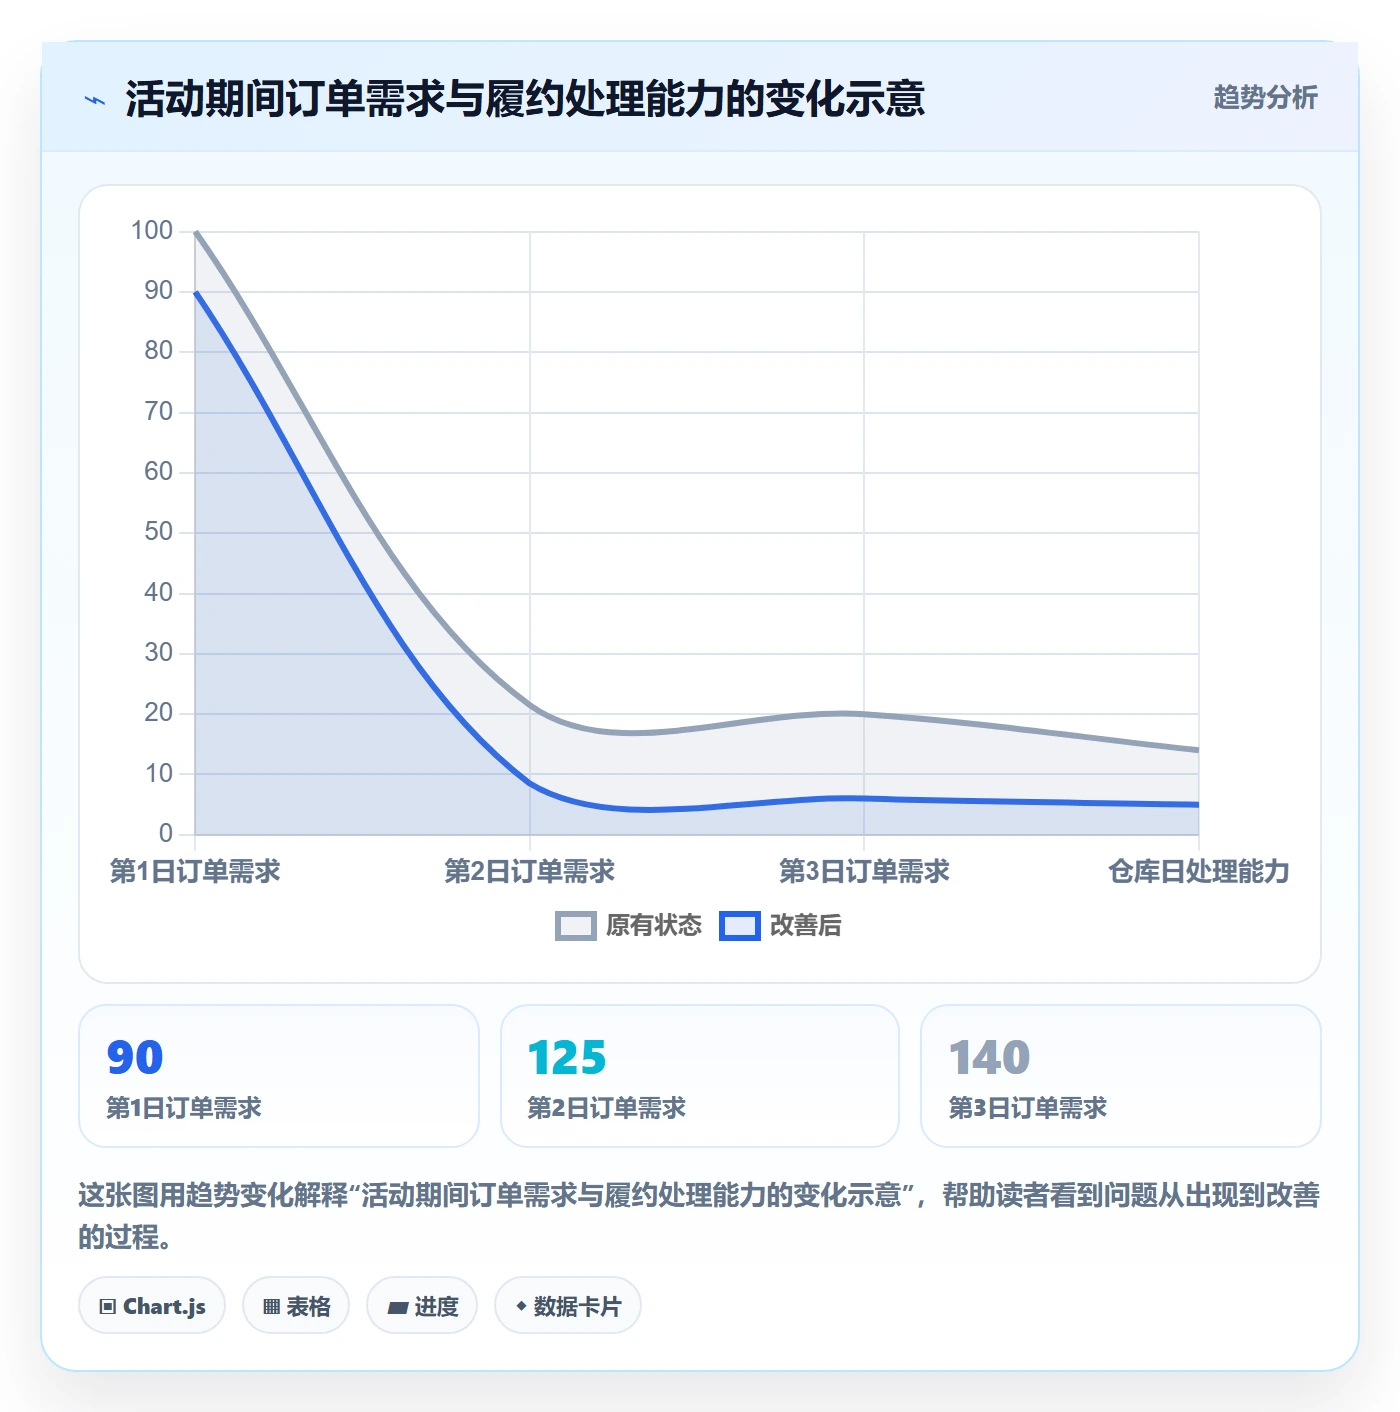
Task: Click the description paragraph starting 这张图用趋势变化解释
Action: point(699,1216)
